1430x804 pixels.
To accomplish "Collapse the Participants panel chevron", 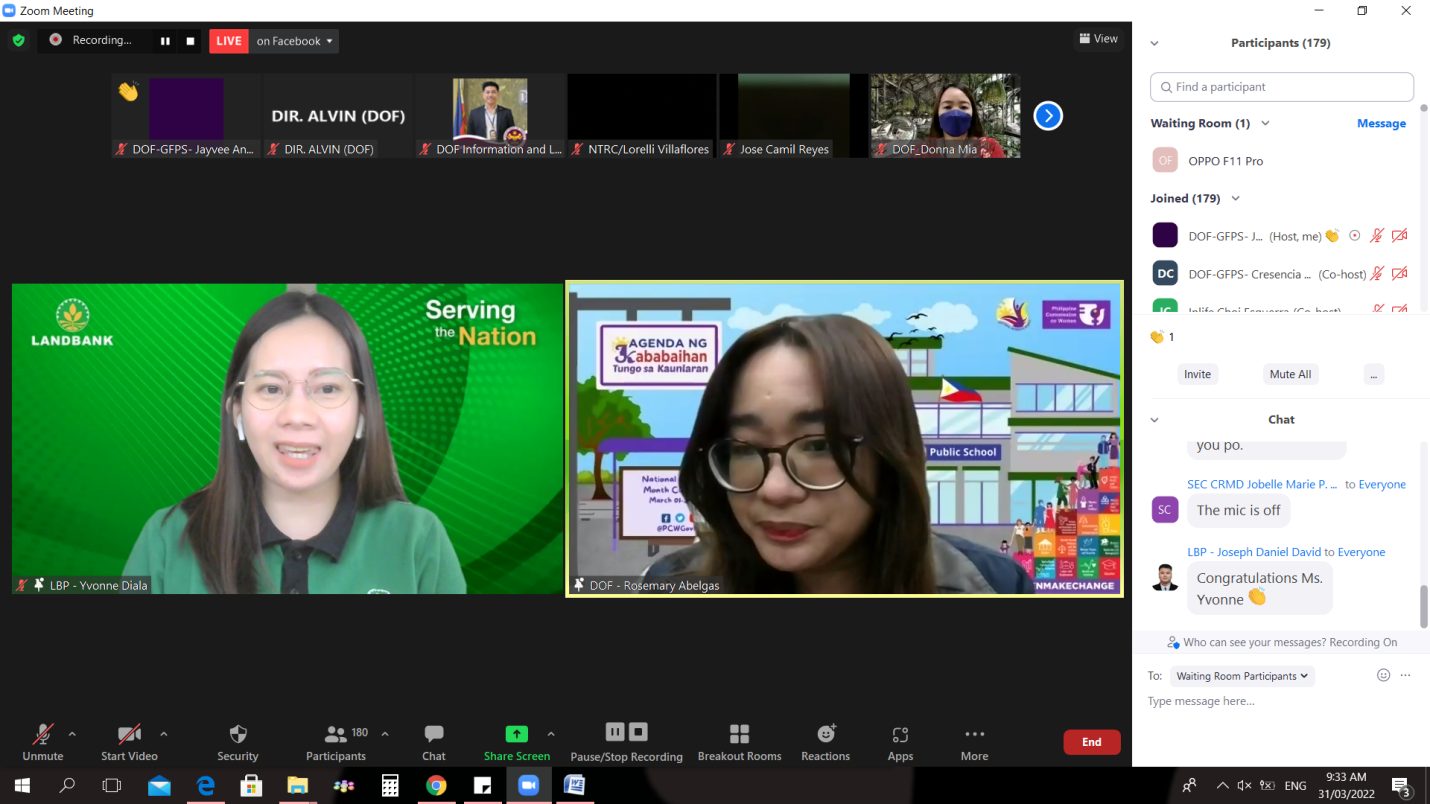I will pyautogui.click(x=1155, y=43).
